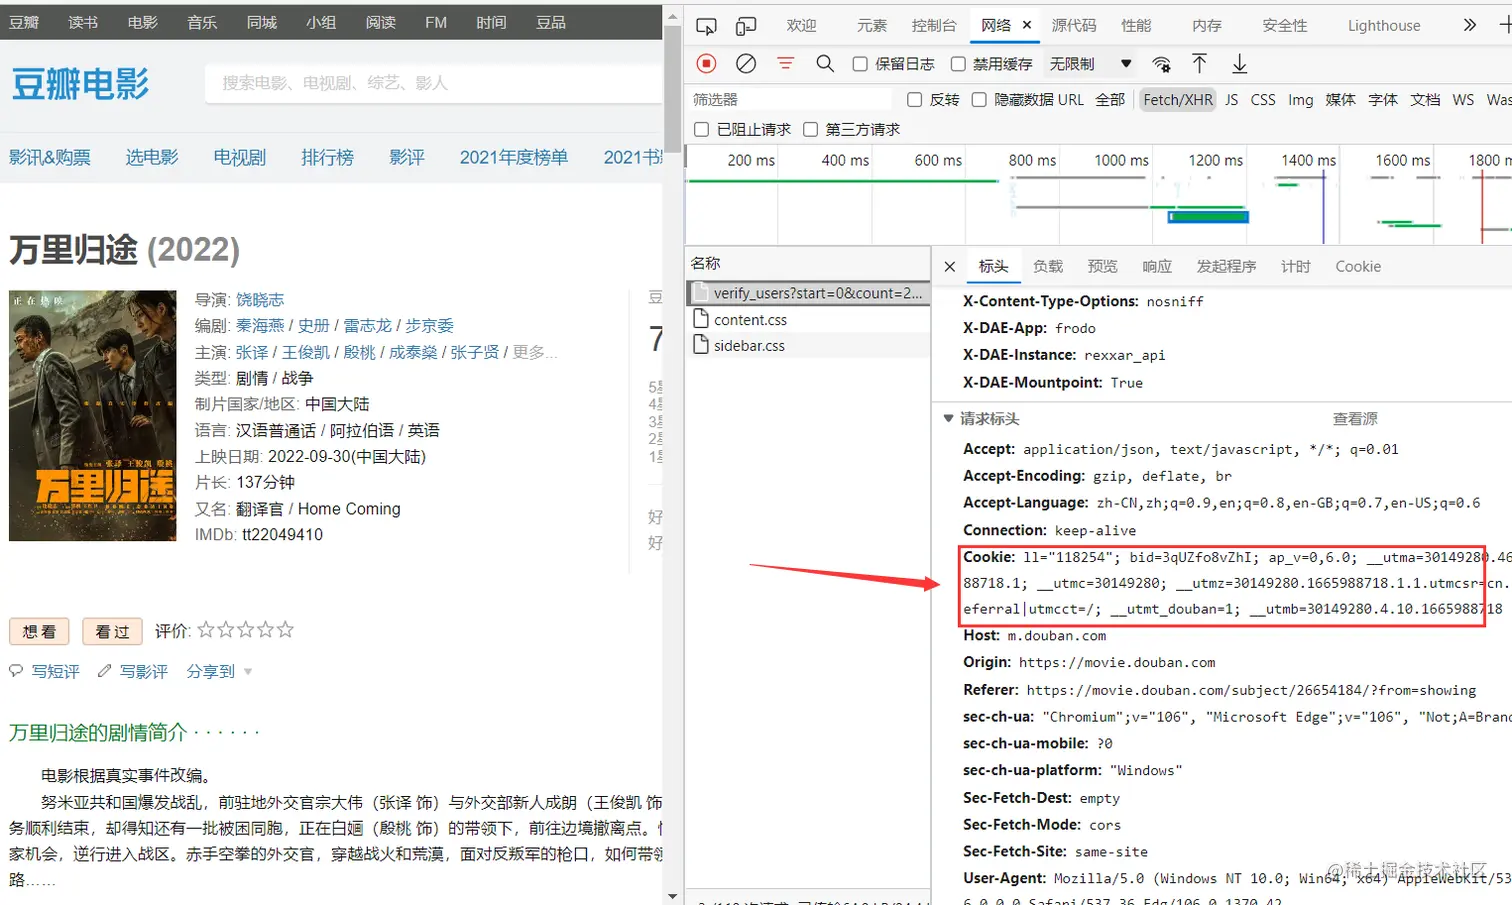Enable the preserve log checkbox

[860, 64]
